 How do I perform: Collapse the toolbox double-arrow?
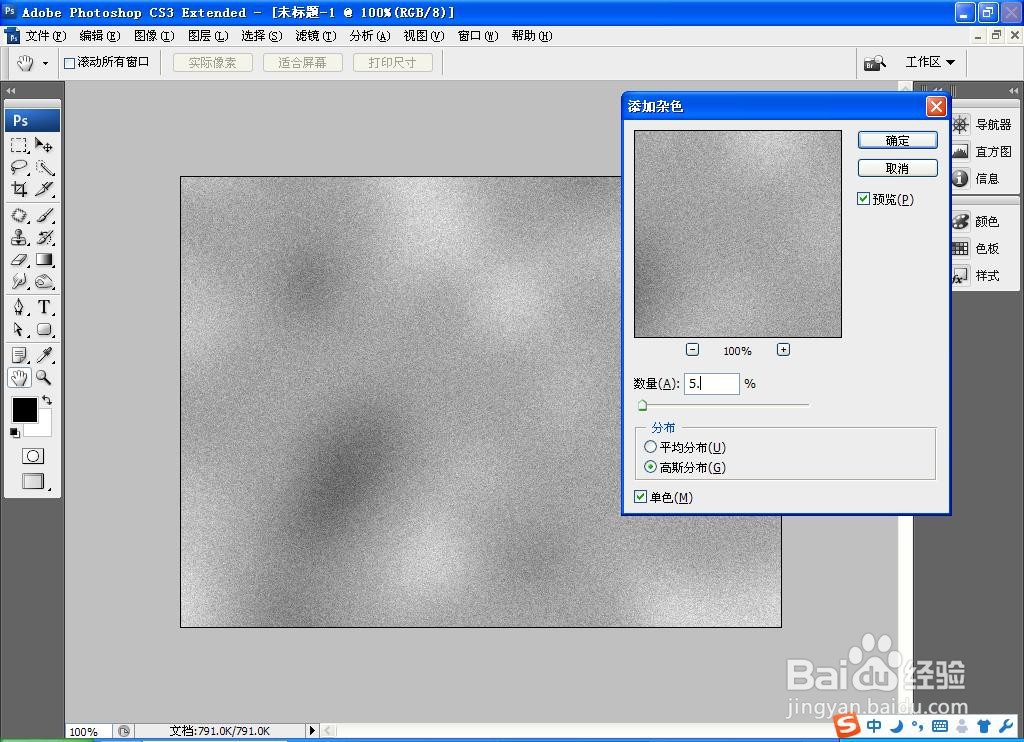[x=10, y=90]
